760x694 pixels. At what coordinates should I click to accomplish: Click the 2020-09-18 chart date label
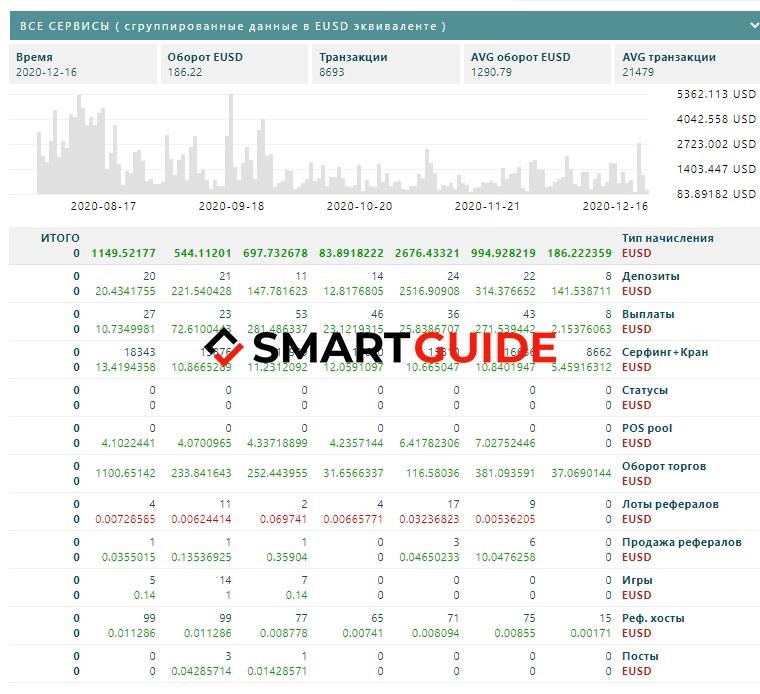231,206
